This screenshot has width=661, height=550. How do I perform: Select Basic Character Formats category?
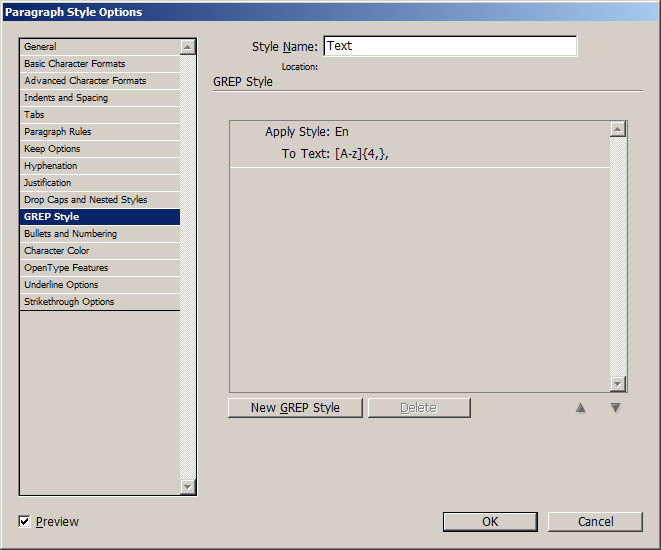(x=100, y=64)
